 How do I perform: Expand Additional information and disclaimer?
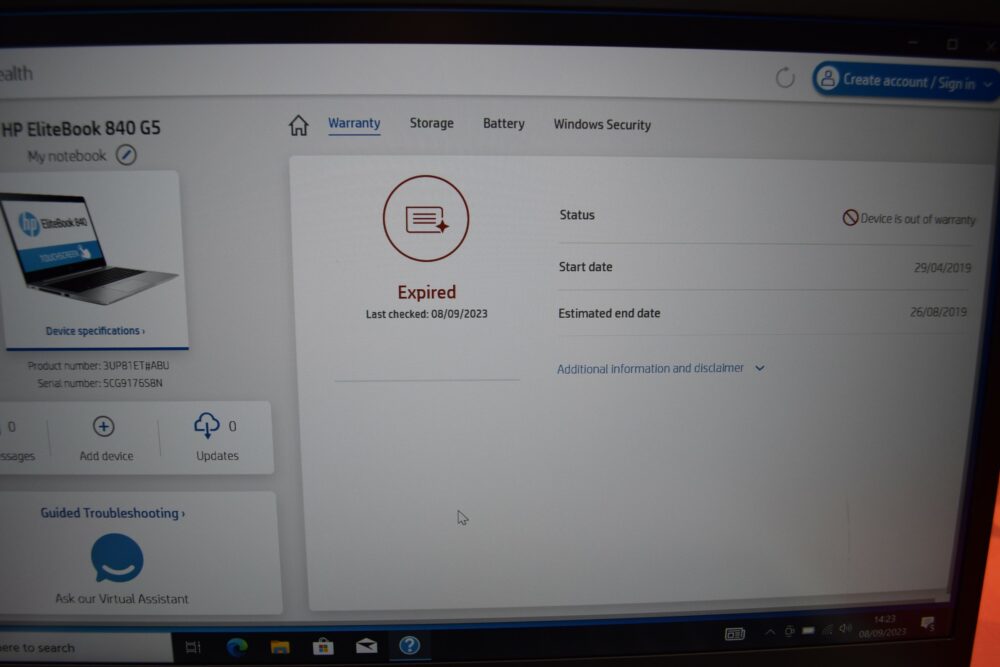pyautogui.click(x=660, y=369)
